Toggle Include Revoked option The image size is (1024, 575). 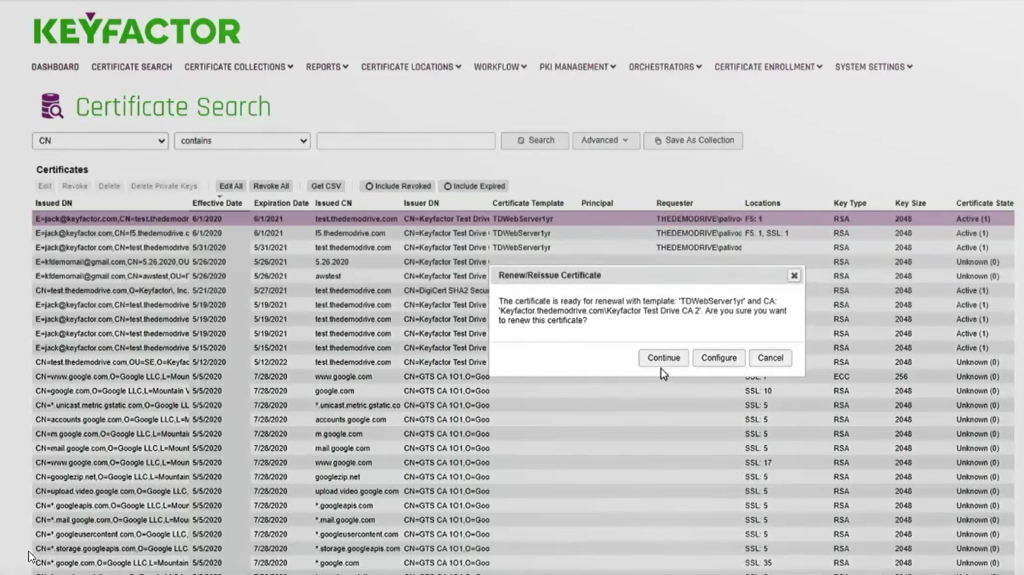click(x=398, y=186)
